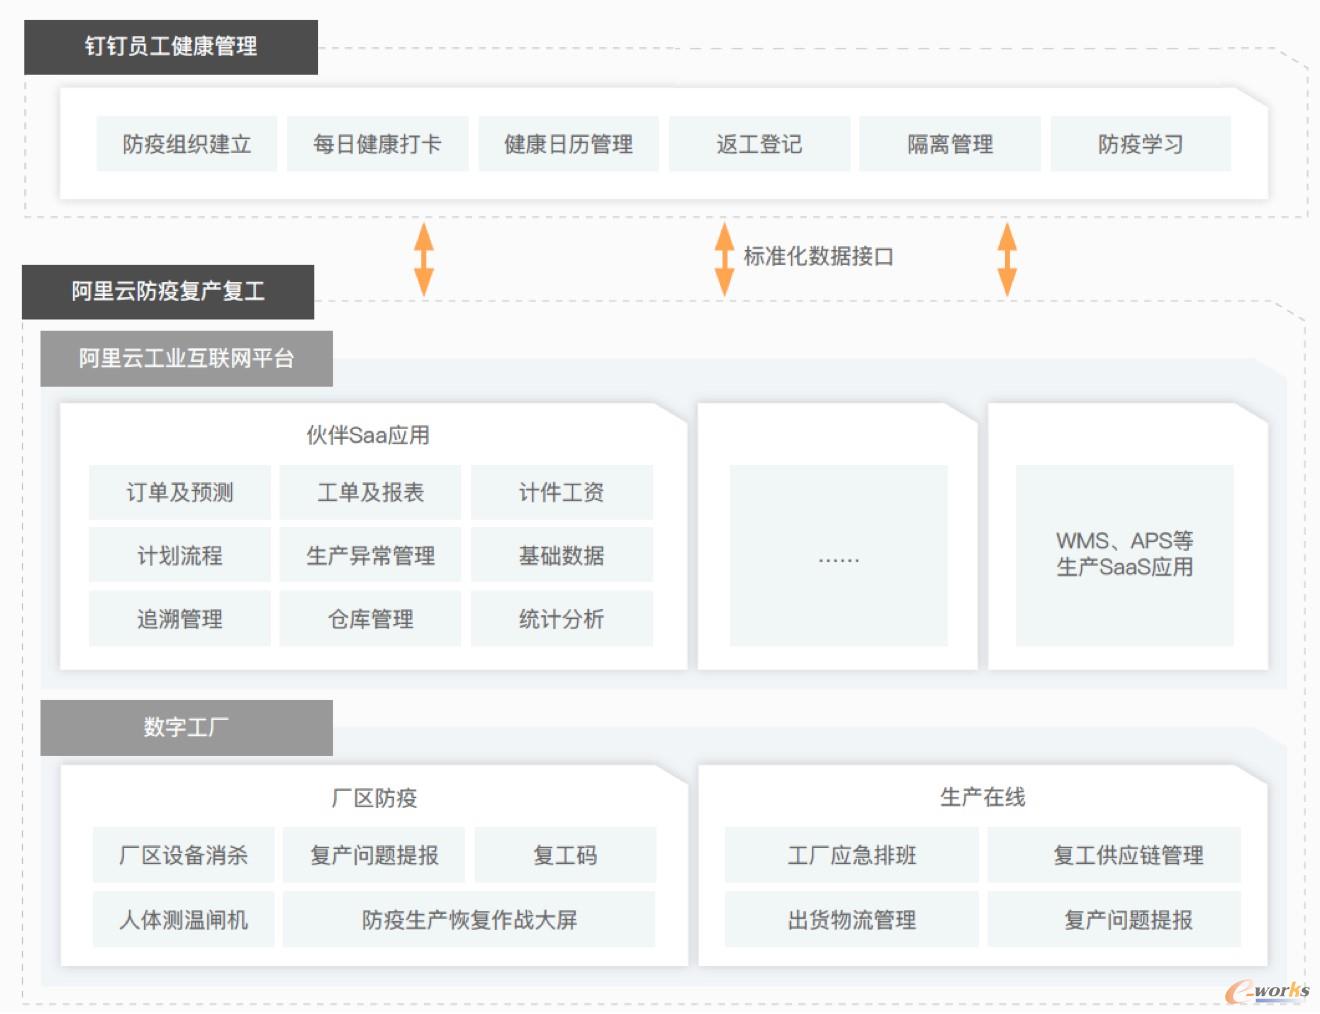Select the 工单及报表 cell

pyautogui.click(x=370, y=492)
